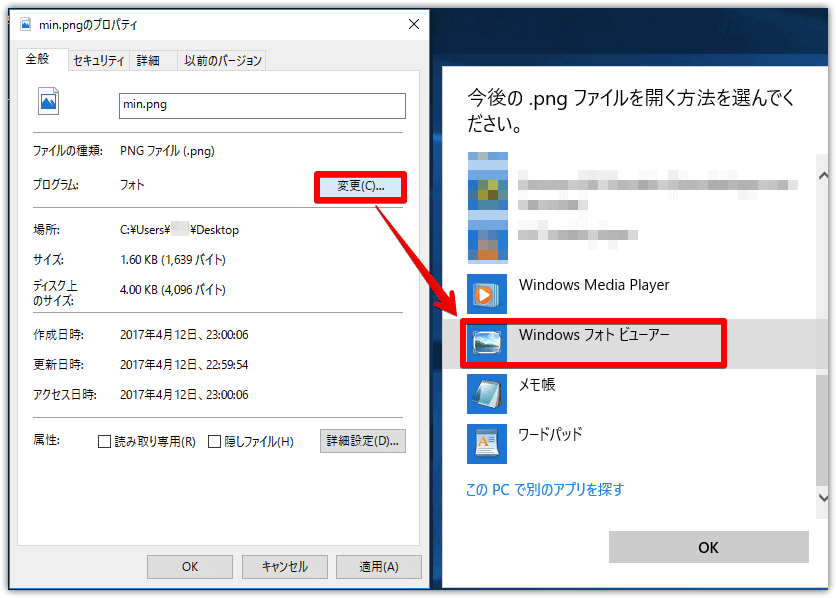Open the 詳細 tab

(148, 61)
